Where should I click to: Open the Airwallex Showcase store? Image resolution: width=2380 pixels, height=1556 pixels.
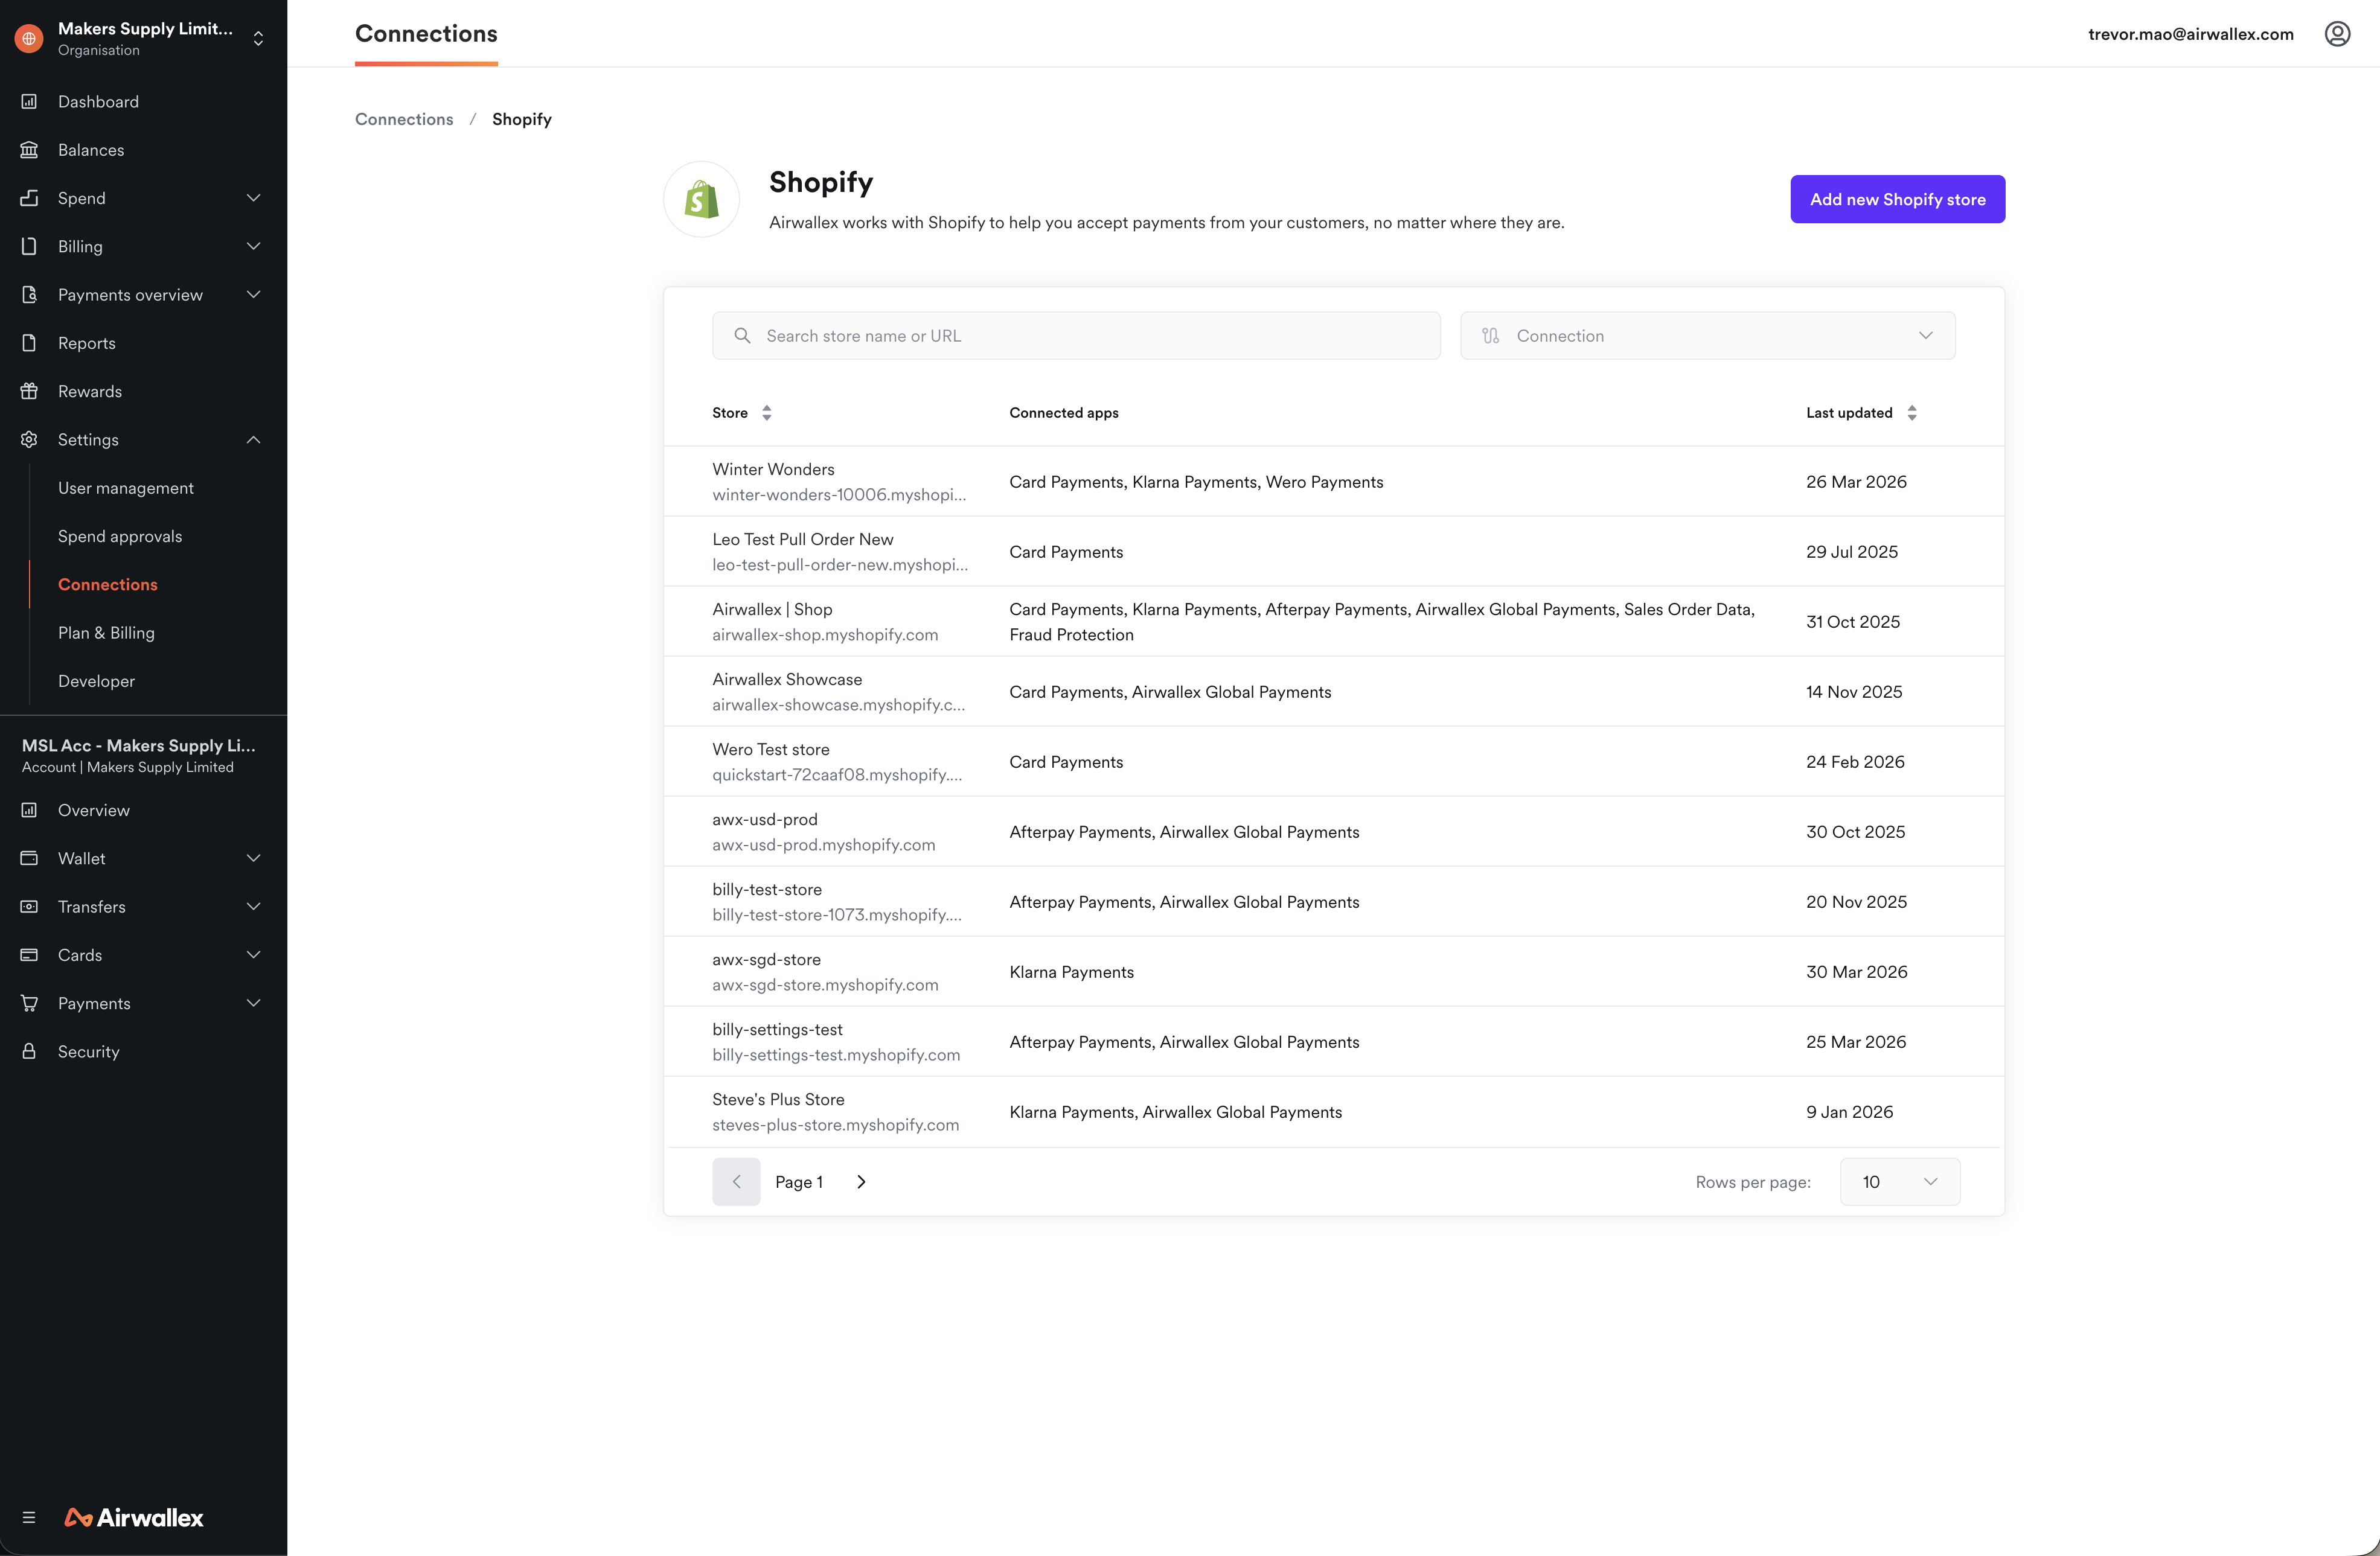click(x=1333, y=692)
